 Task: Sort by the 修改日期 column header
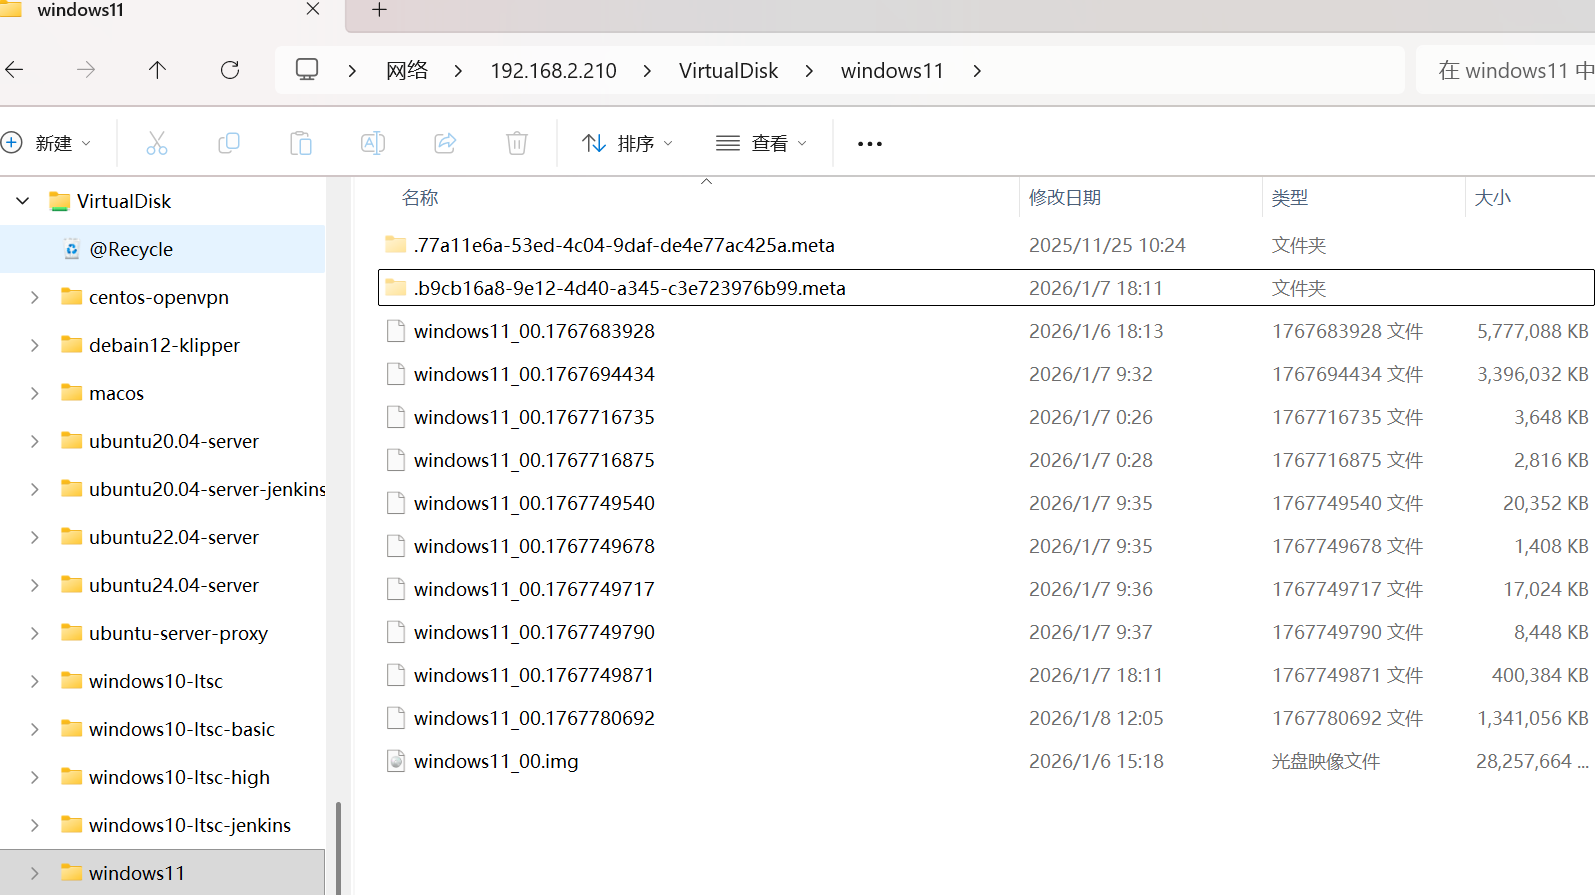pos(1065,198)
